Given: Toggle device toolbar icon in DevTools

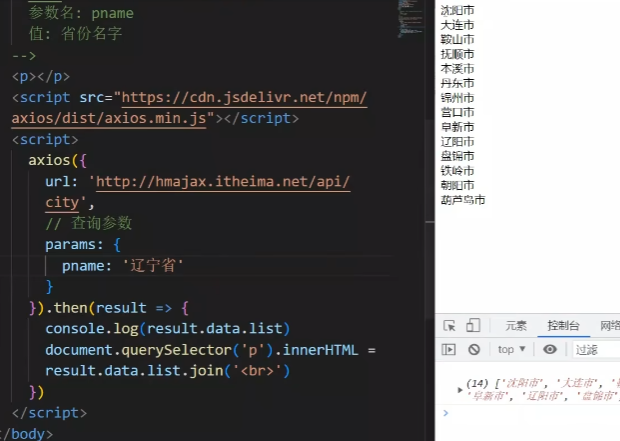Looking at the screenshot, I should [473, 326].
